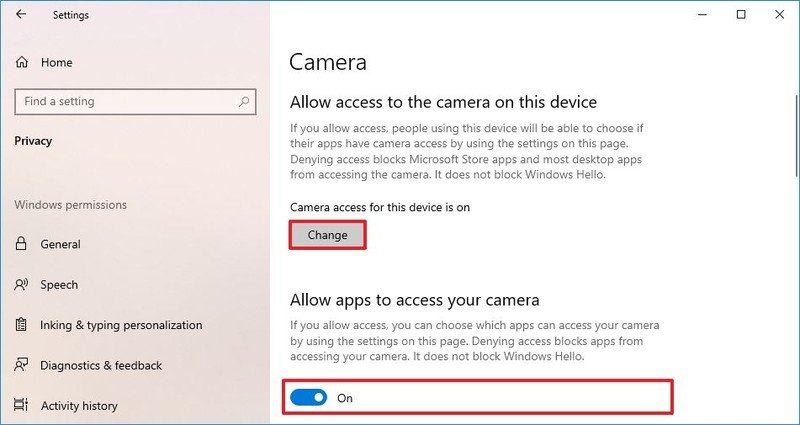Select the Diagnostics & feedback icon
This screenshot has height=425, width=800.
(x=21, y=365)
